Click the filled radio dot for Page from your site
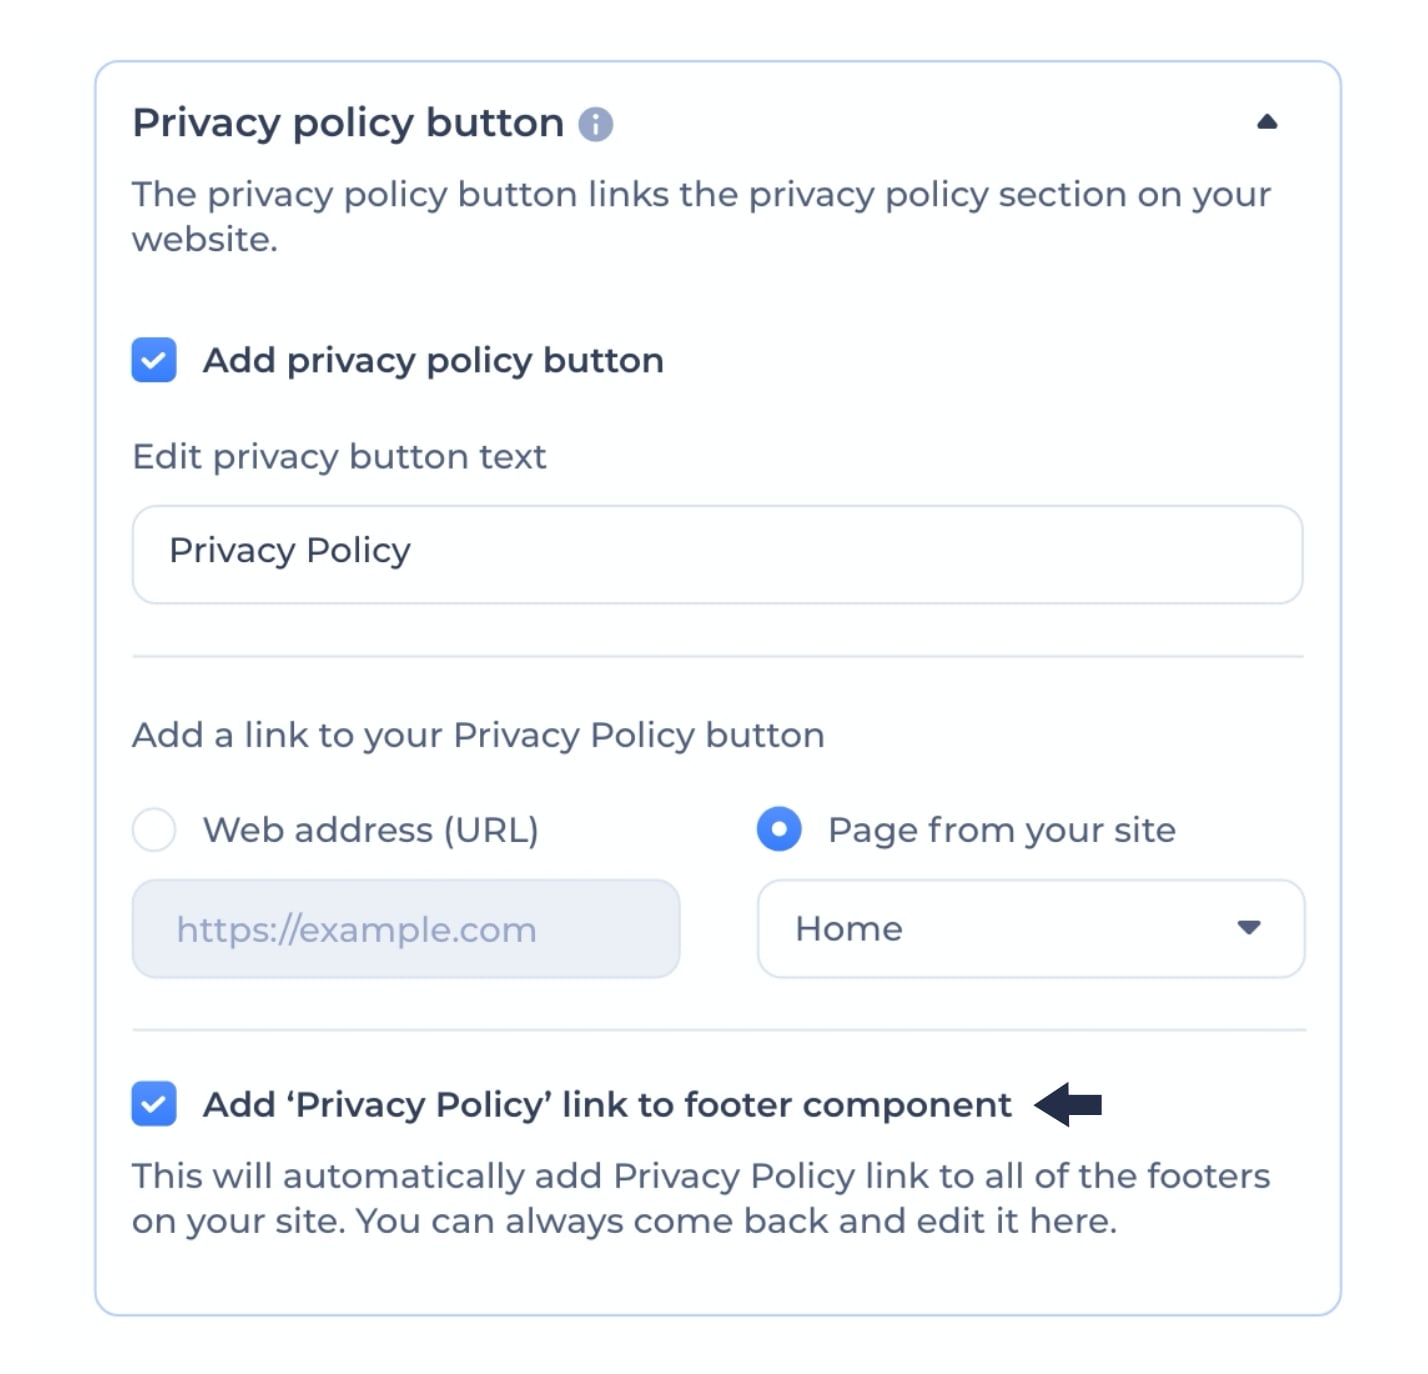 (x=779, y=829)
